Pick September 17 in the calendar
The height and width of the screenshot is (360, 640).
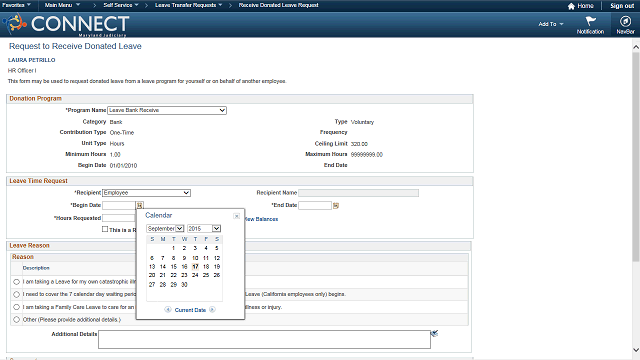pyautogui.click(x=195, y=267)
